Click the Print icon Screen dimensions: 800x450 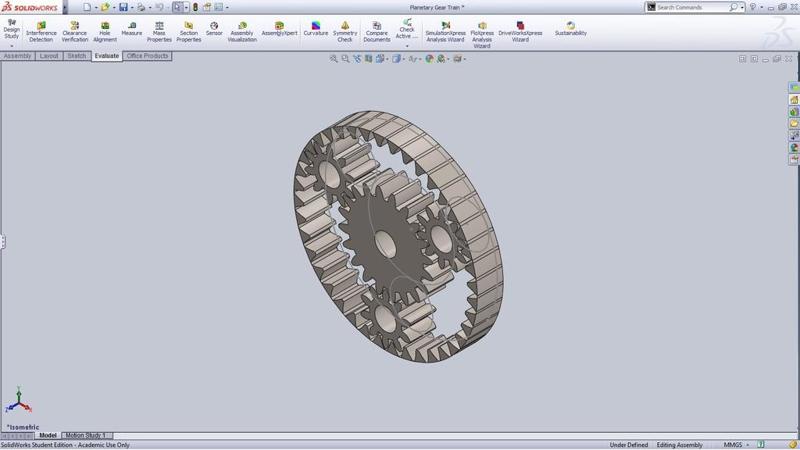(141, 7)
